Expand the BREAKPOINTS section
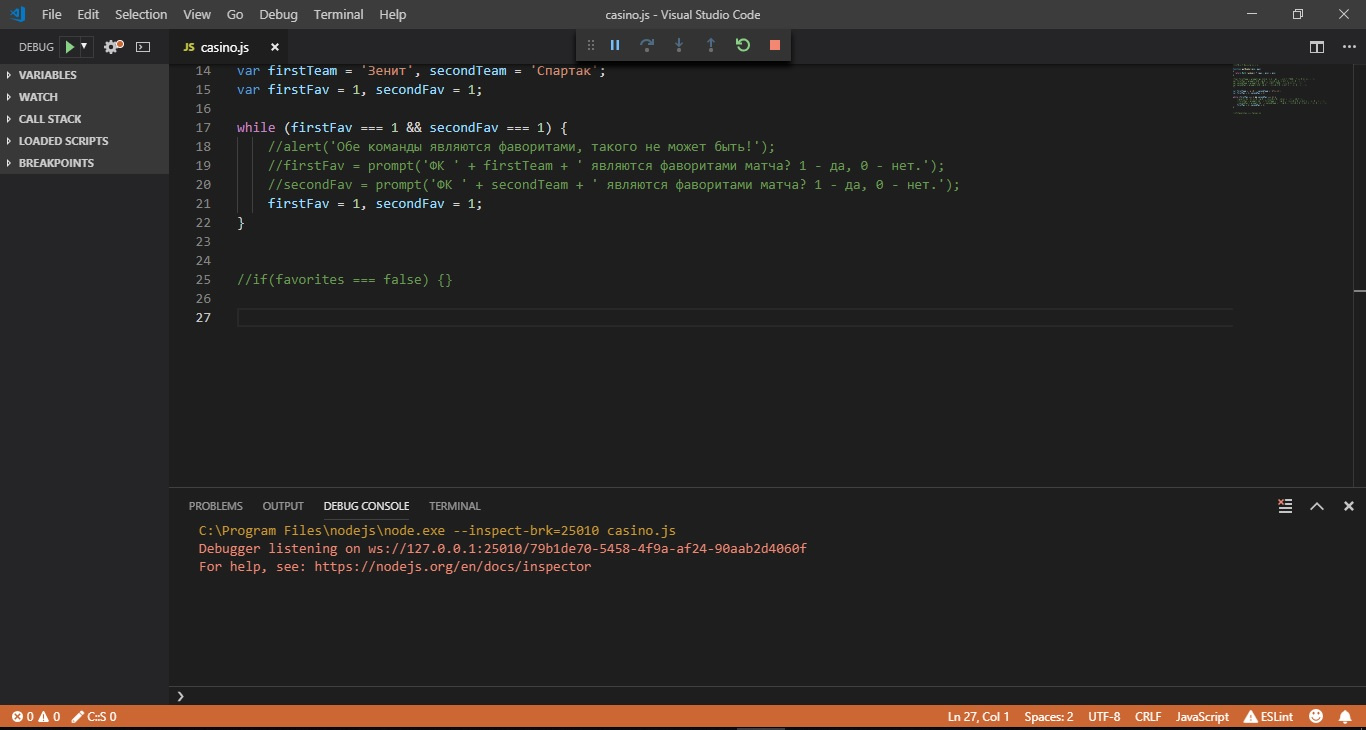Screen dimensions: 1366x730 click(x=85, y=163)
